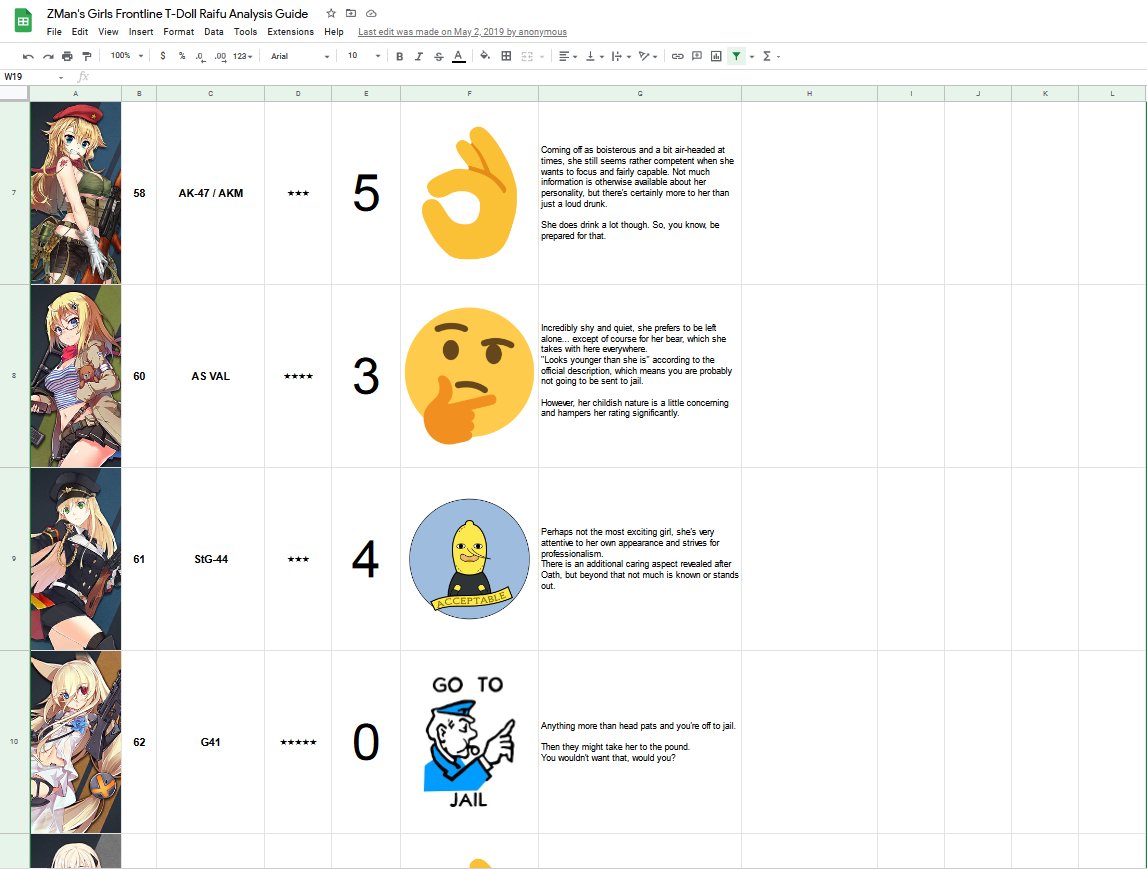Click the Go To Jail image
The width and height of the screenshot is (1147, 869).
click(x=469, y=742)
